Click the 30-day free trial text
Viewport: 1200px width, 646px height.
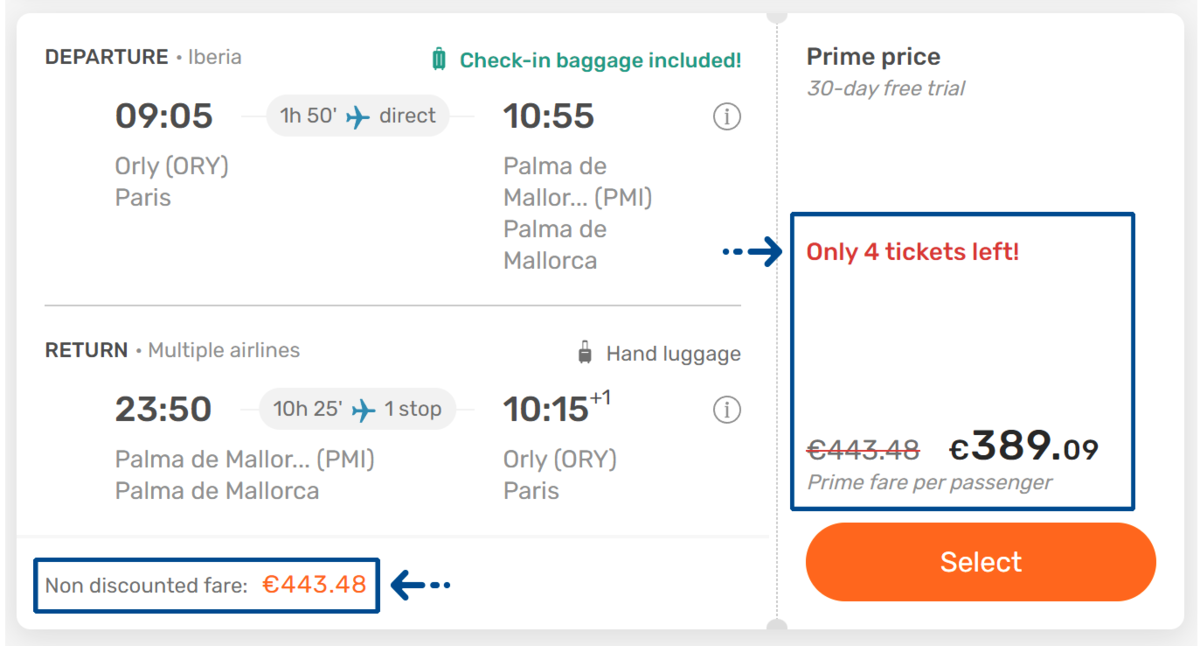tap(885, 88)
